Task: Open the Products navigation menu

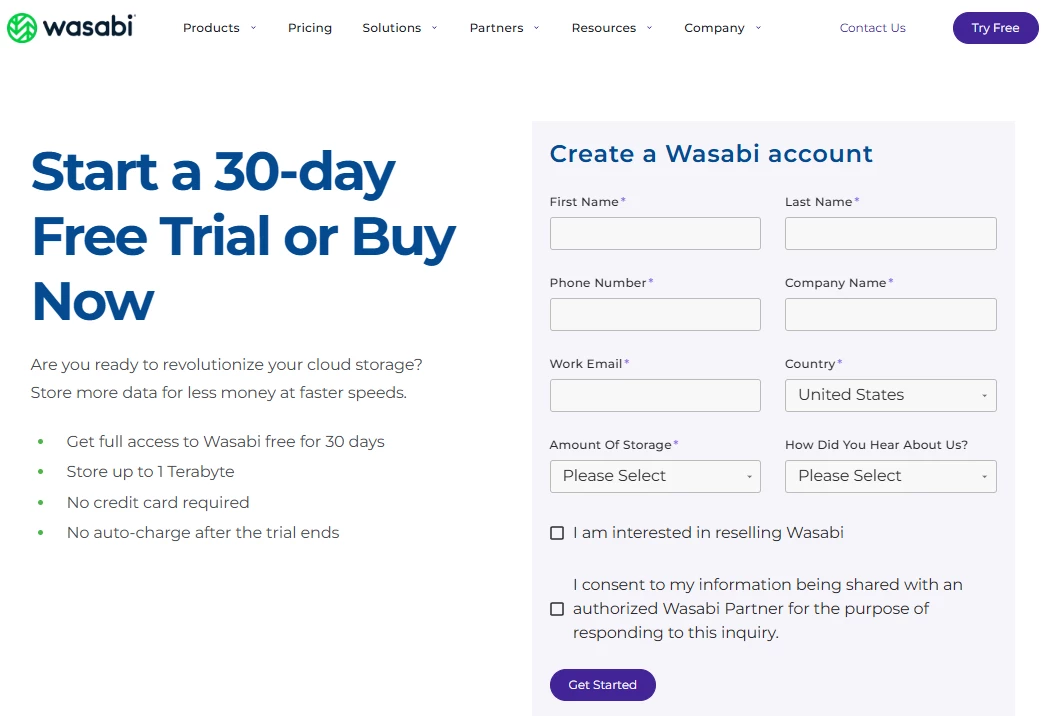Action: (x=211, y=28)
